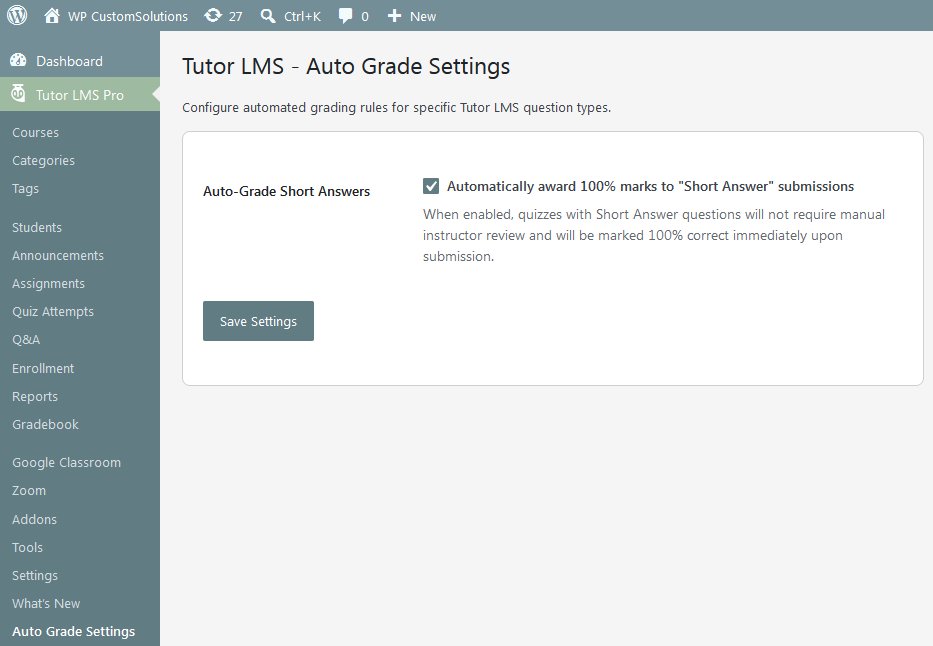Screen dimensions: 933x646
Task: Click the plus icon for New
Action: pyautogui.click(x=395, y=16)
